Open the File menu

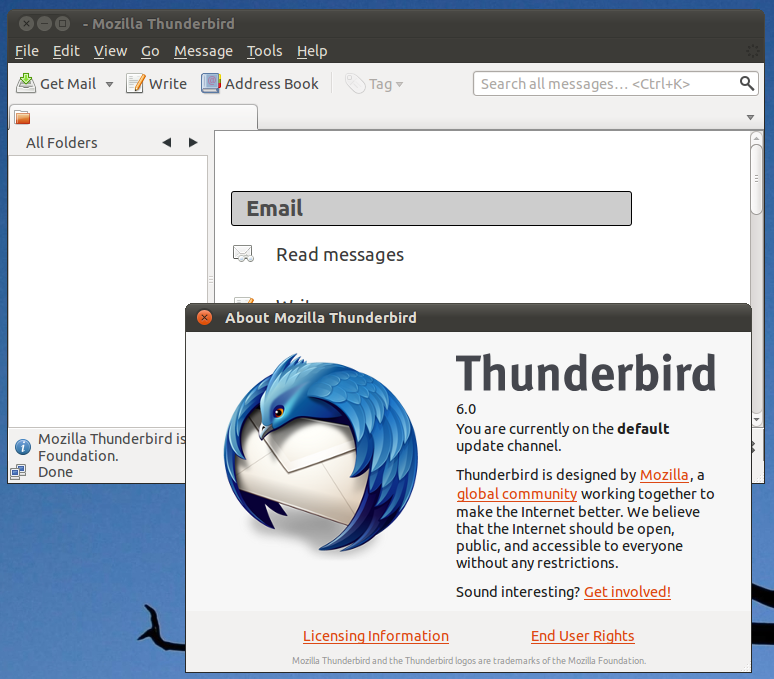tap(27, 51)
